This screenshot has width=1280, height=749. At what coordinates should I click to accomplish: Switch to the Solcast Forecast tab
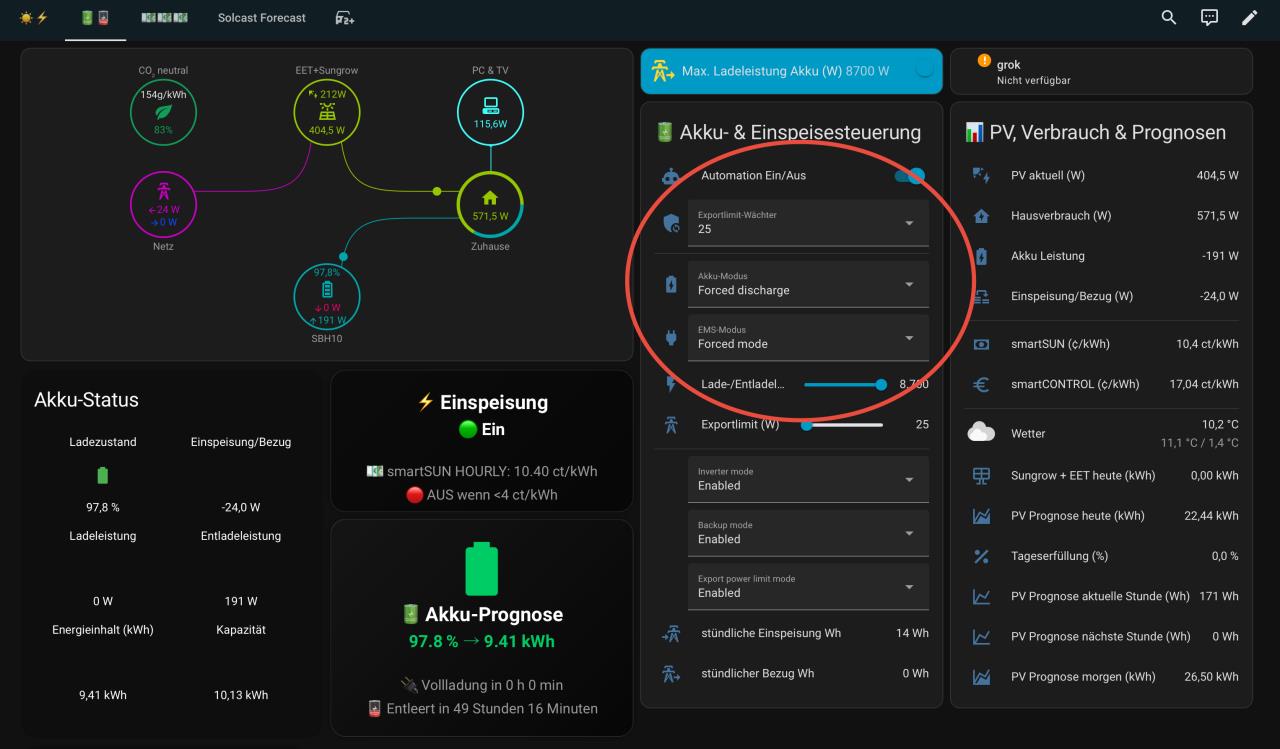(262, 18)
